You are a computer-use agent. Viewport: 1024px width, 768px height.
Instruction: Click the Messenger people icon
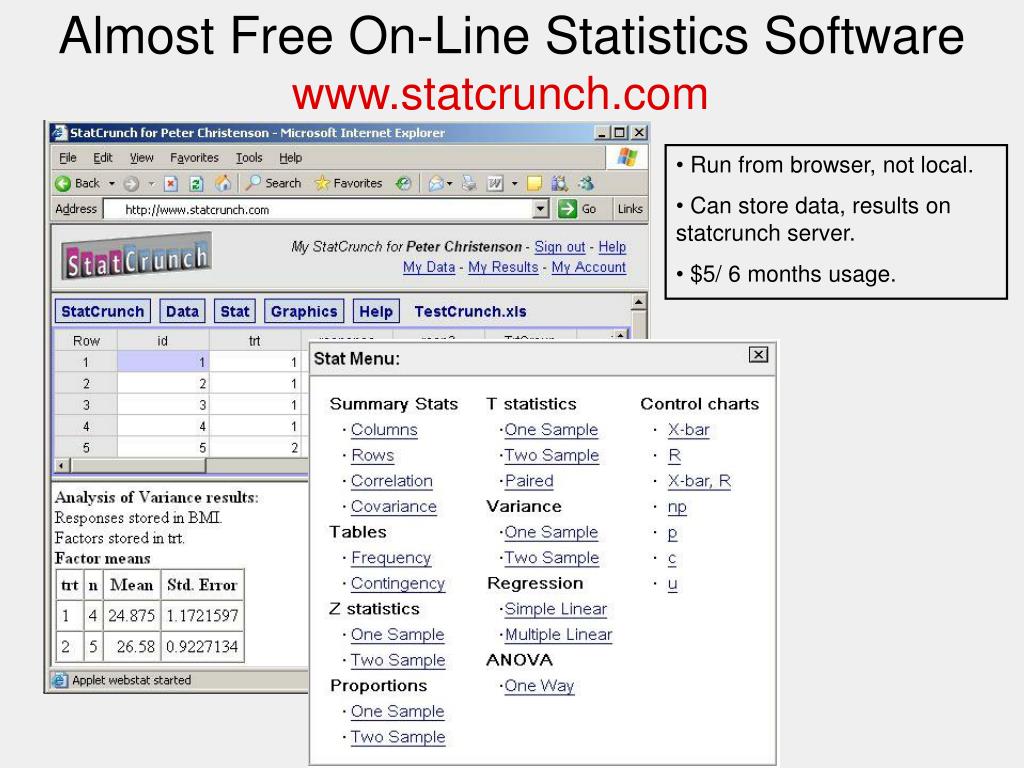586,184
